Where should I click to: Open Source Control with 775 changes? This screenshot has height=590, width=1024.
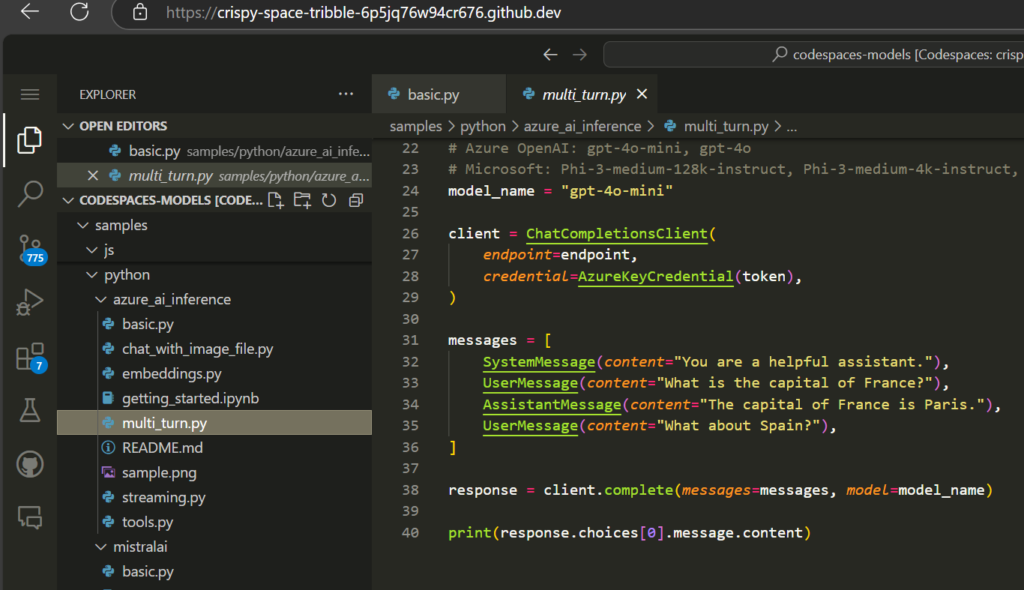coord(30,248)
